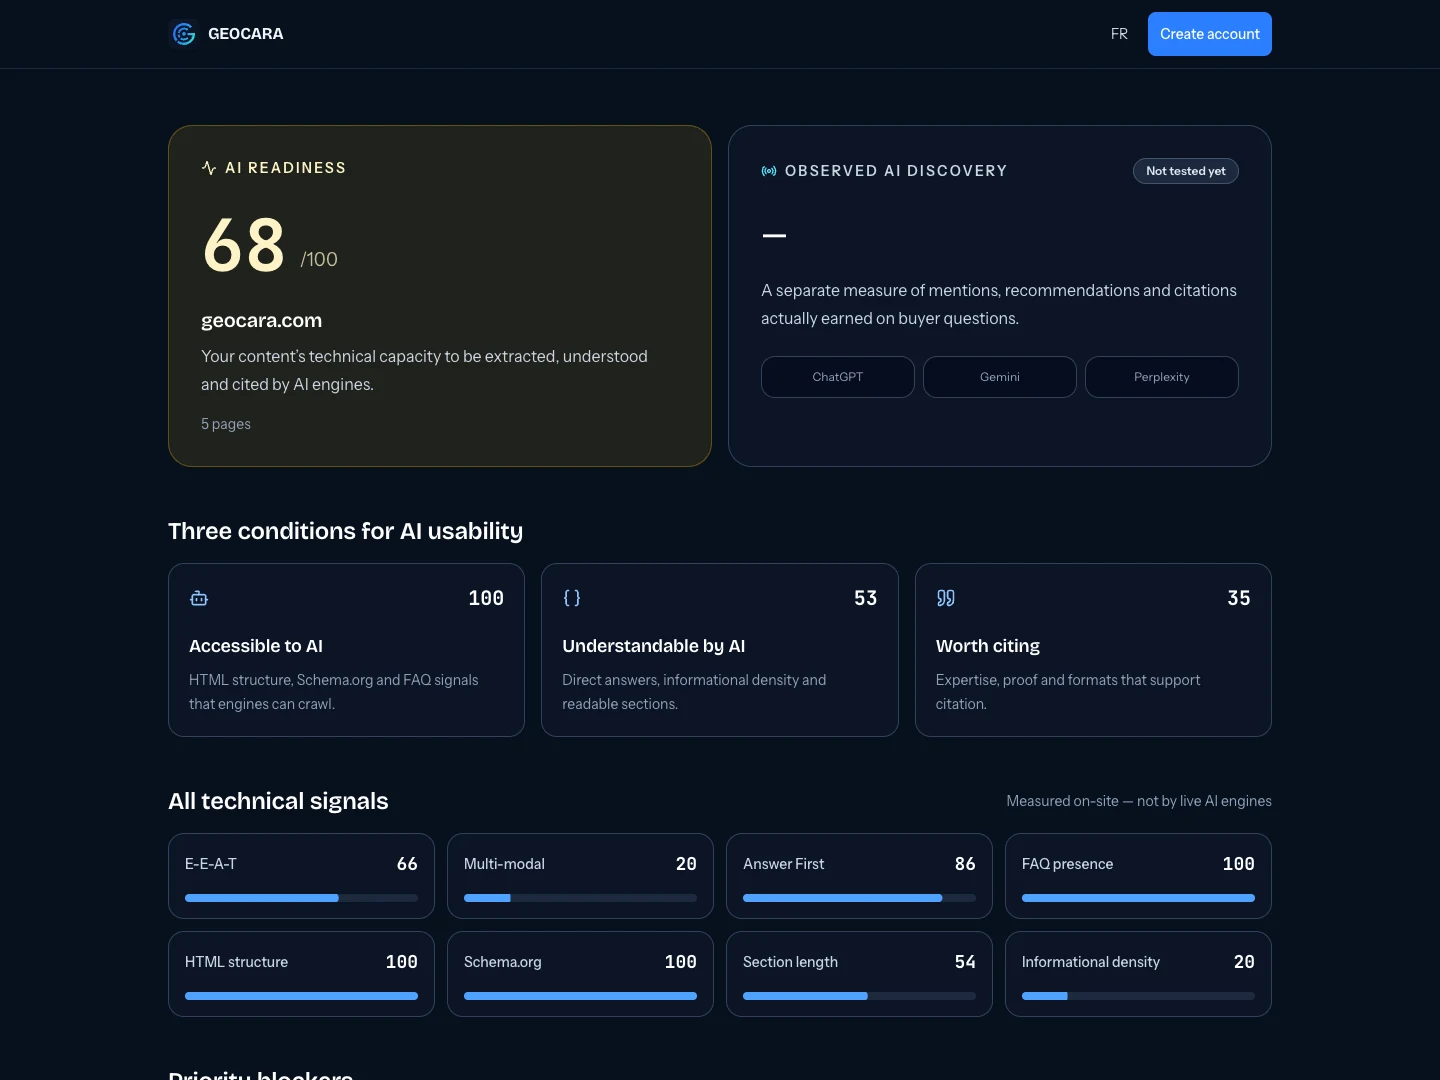The height and width of the screenshot is (1080, 1440).
Task: Click the geocara.com domain text
Action: pyautogui.click(x=262, y=321)
